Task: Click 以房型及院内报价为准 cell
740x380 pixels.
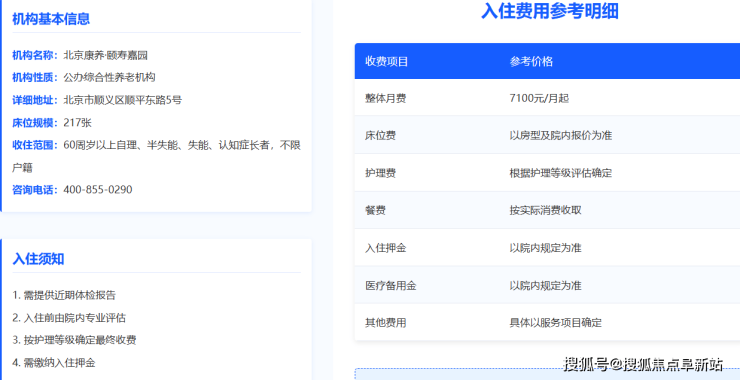Action: click(561, 135)
